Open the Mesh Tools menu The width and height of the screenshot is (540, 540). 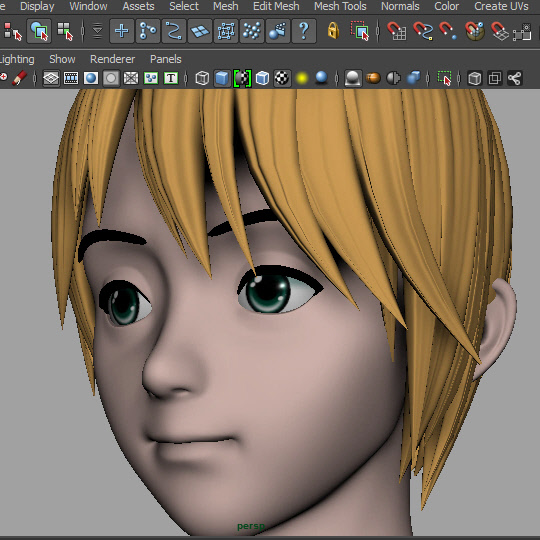(x=340, y=6)
